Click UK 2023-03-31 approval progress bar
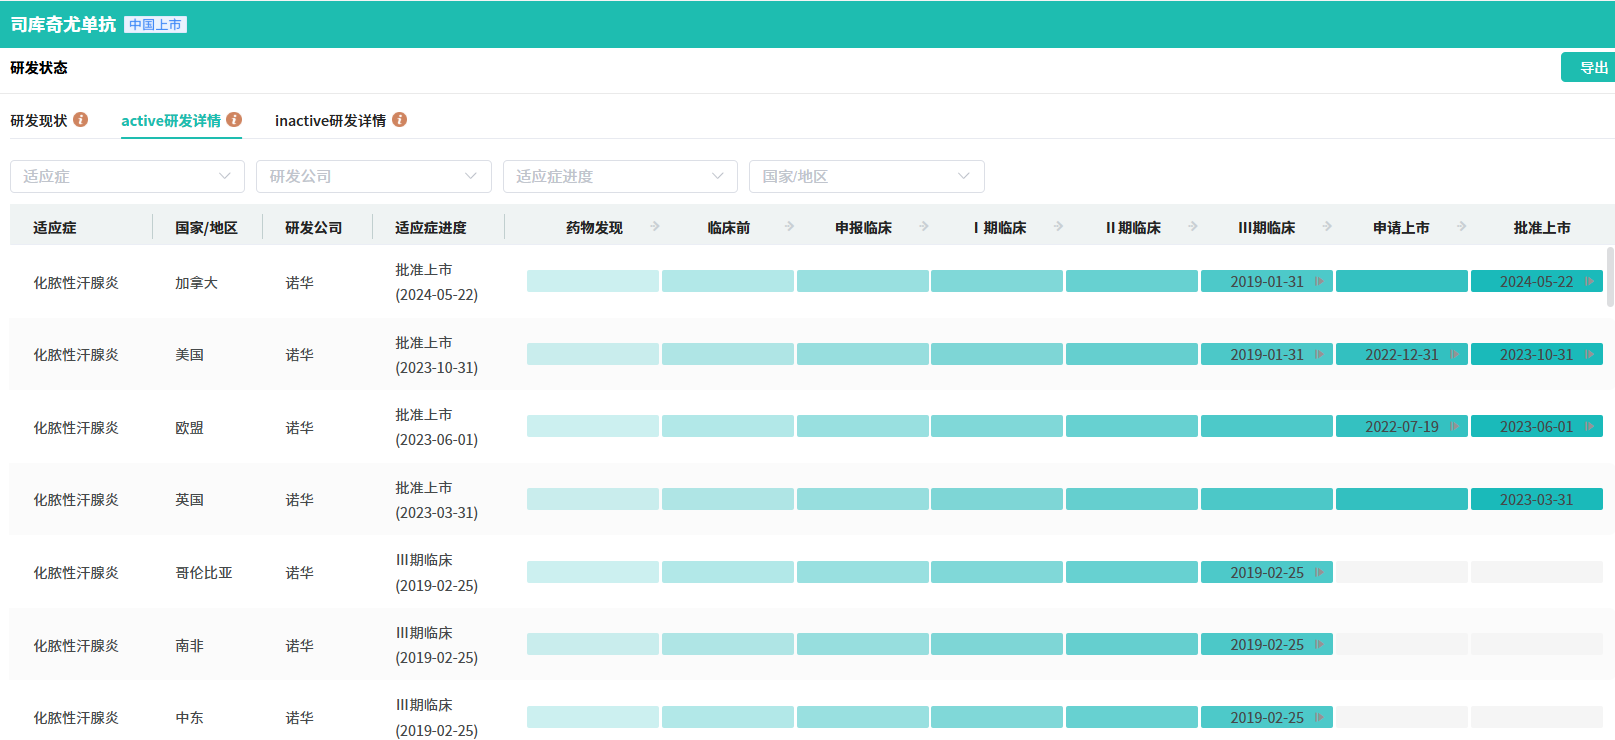 point(1536,500)
